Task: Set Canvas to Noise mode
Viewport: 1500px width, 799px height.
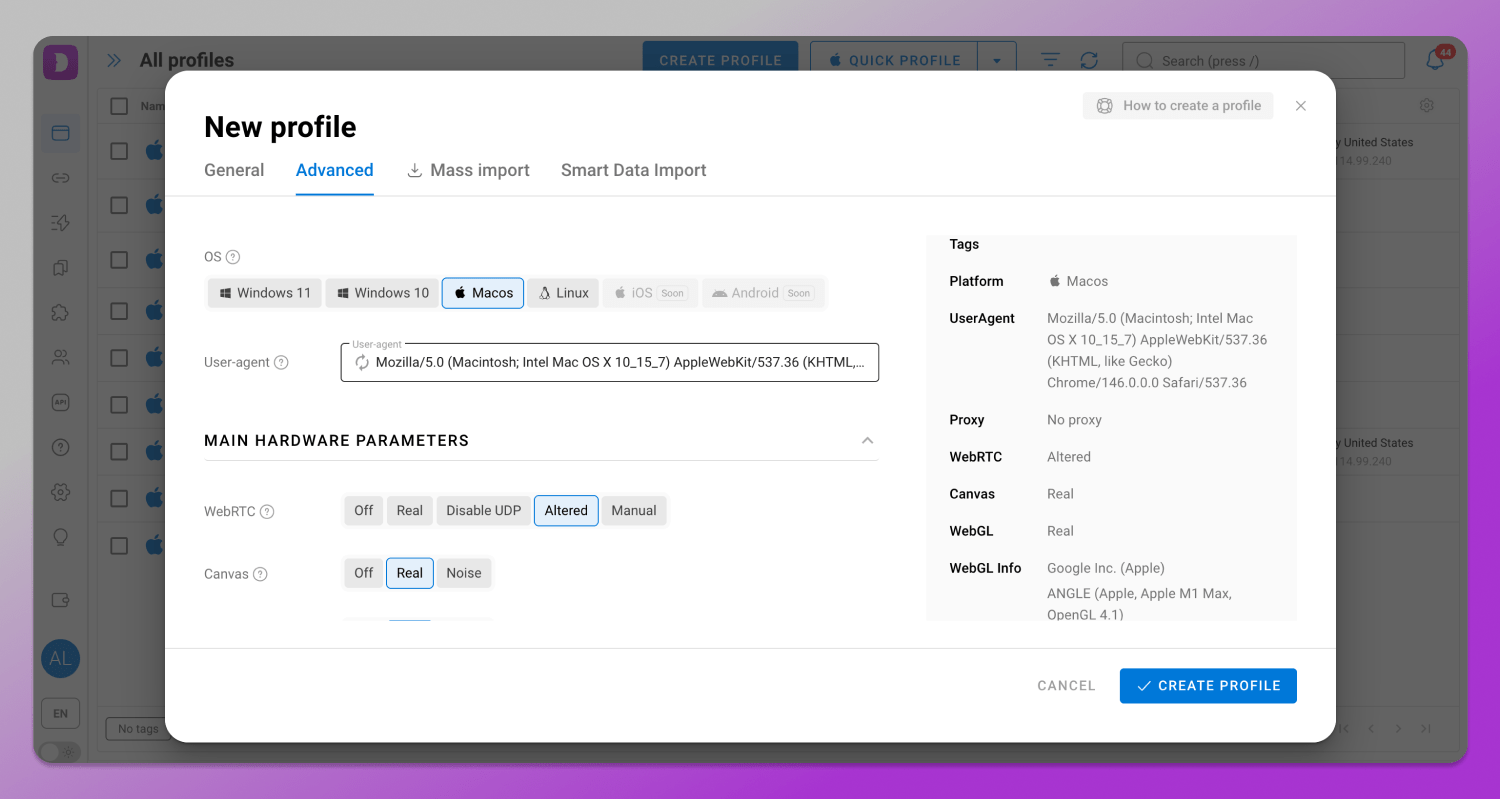Action: tap(463, 573)
